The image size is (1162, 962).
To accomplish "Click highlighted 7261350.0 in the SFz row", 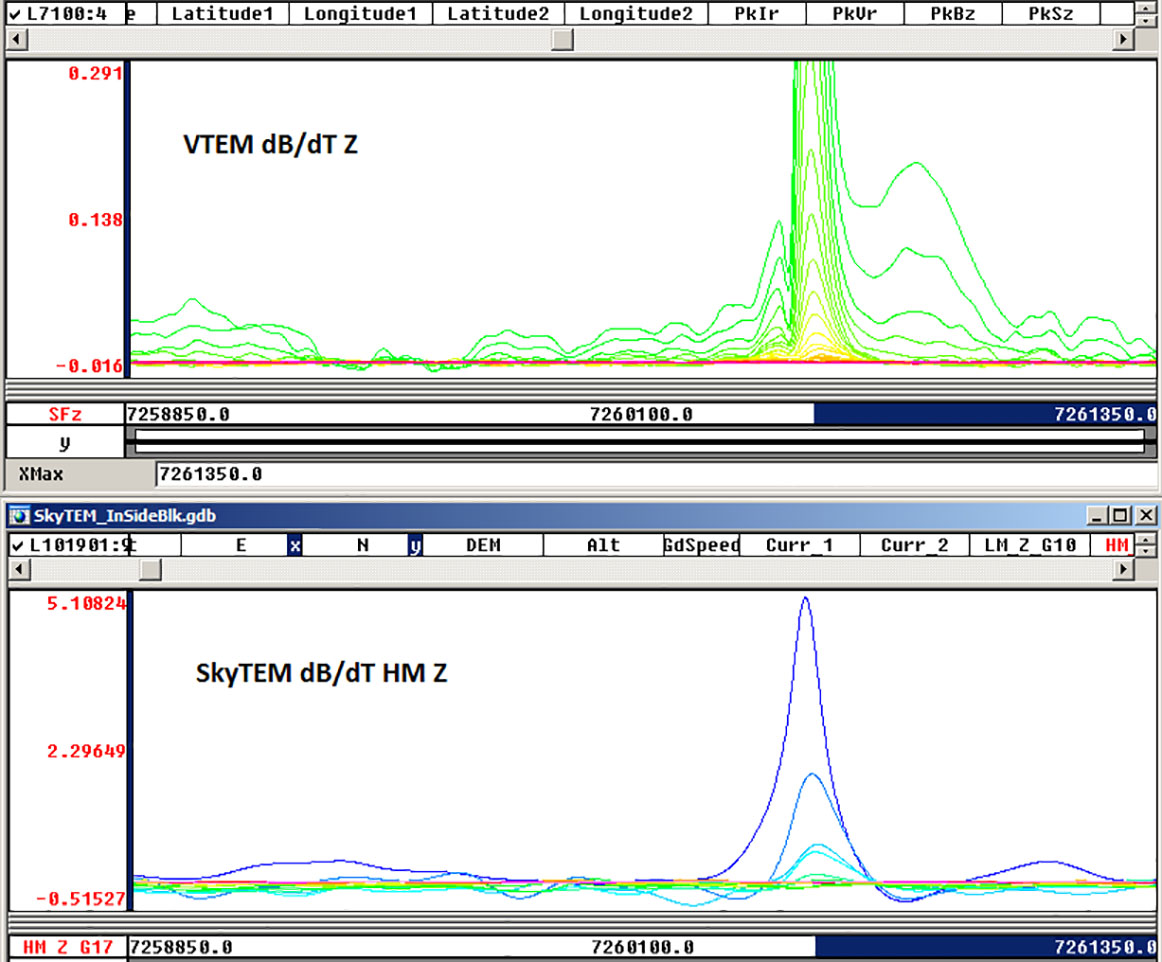I will 1104,414.
